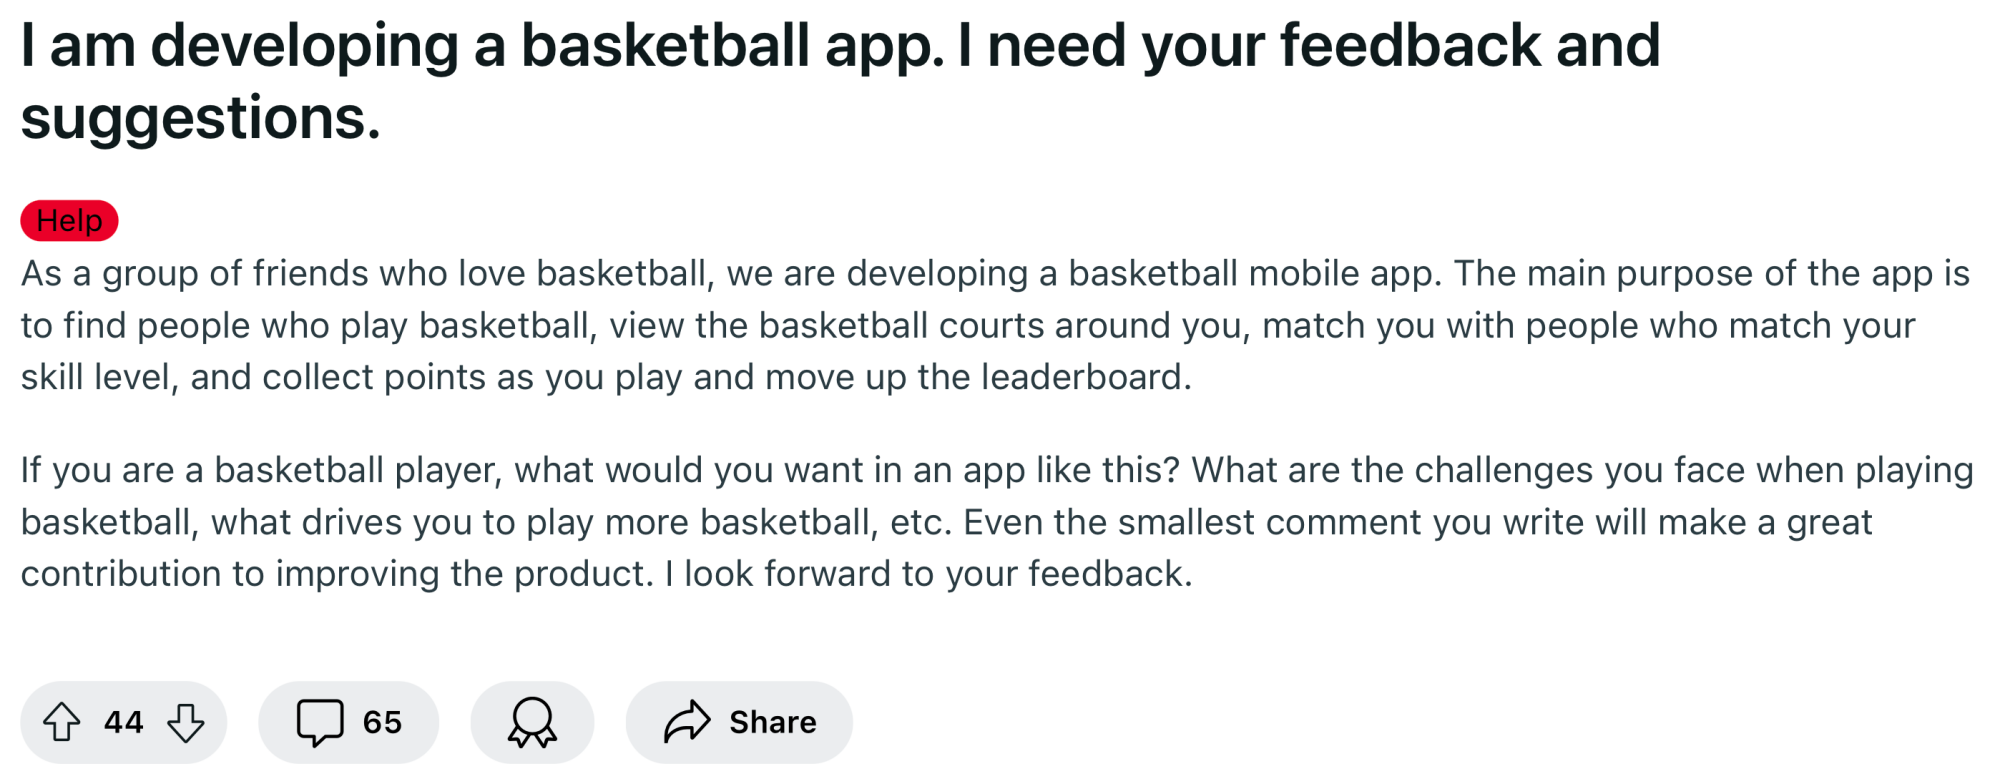This screenshot has height=784, width=2000.
Task: Downvote the basketball app post
Action: click(x=186, y=722)
